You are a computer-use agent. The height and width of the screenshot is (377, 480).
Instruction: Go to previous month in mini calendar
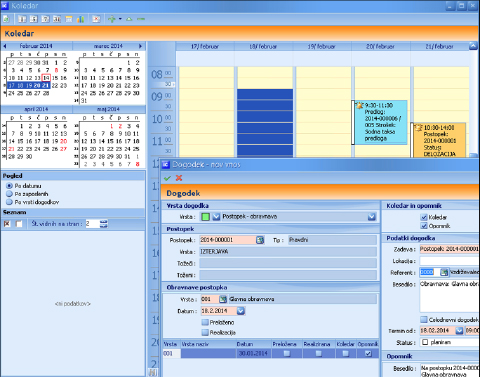tap(5, 46)
